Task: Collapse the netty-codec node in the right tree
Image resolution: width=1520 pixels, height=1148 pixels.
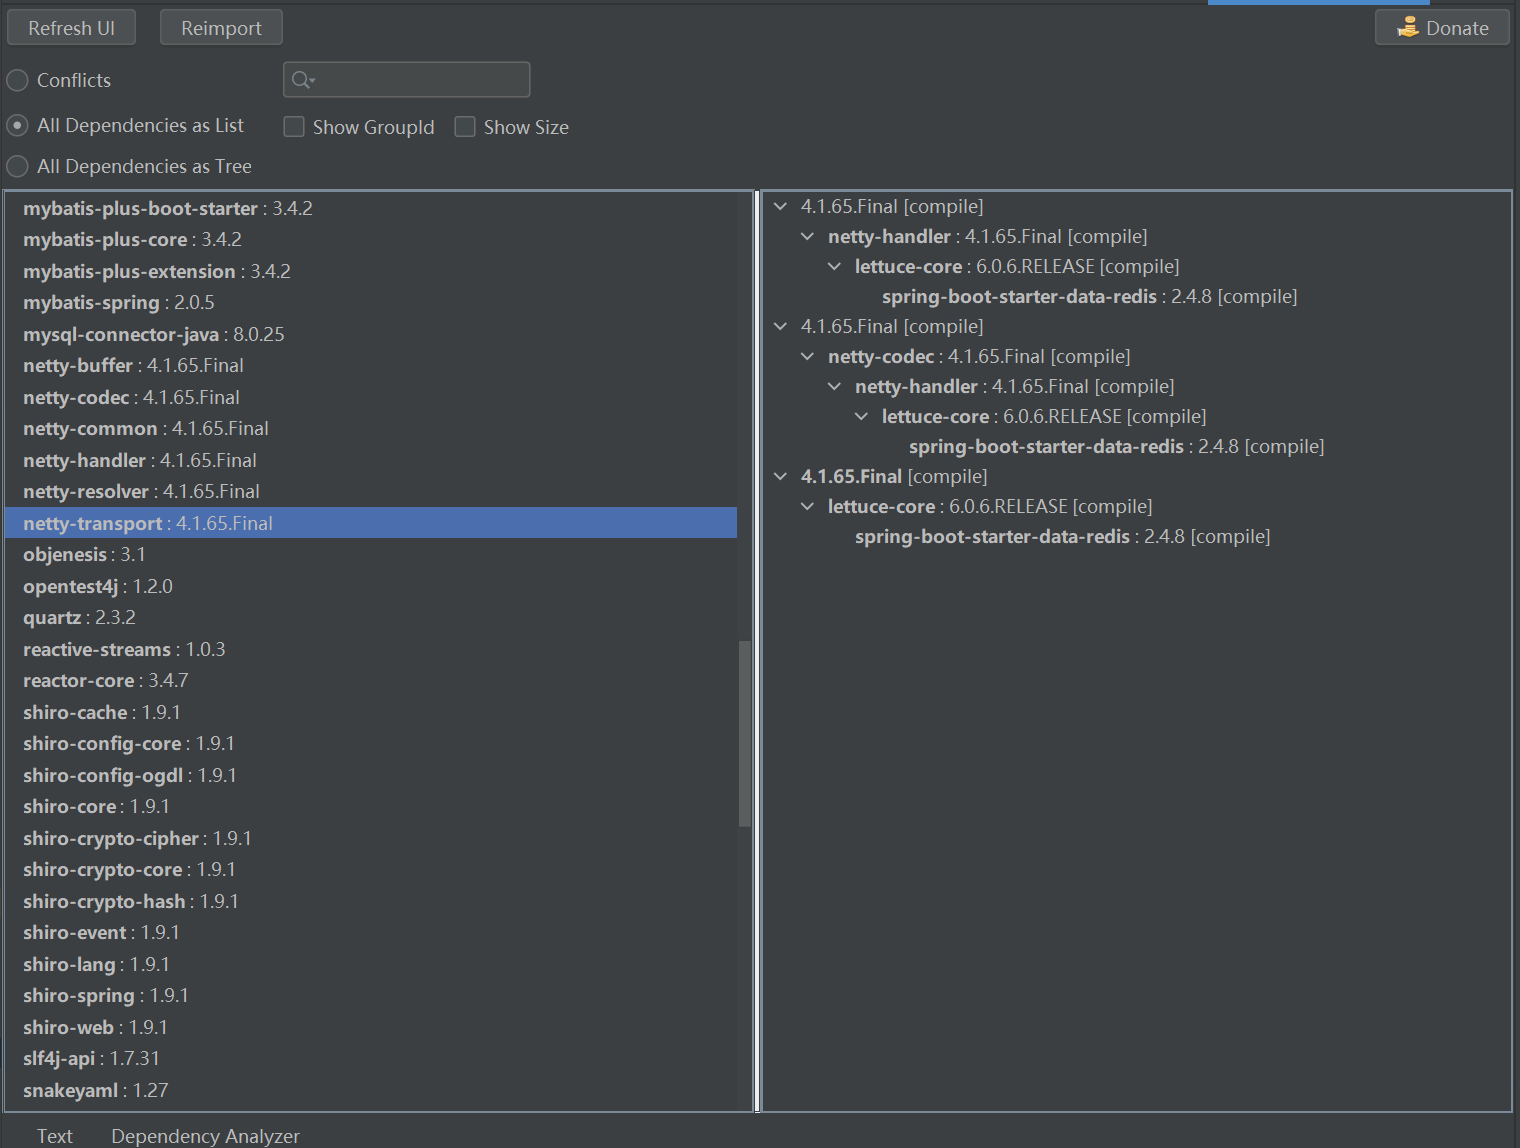Action: click(x=807, y=357)
